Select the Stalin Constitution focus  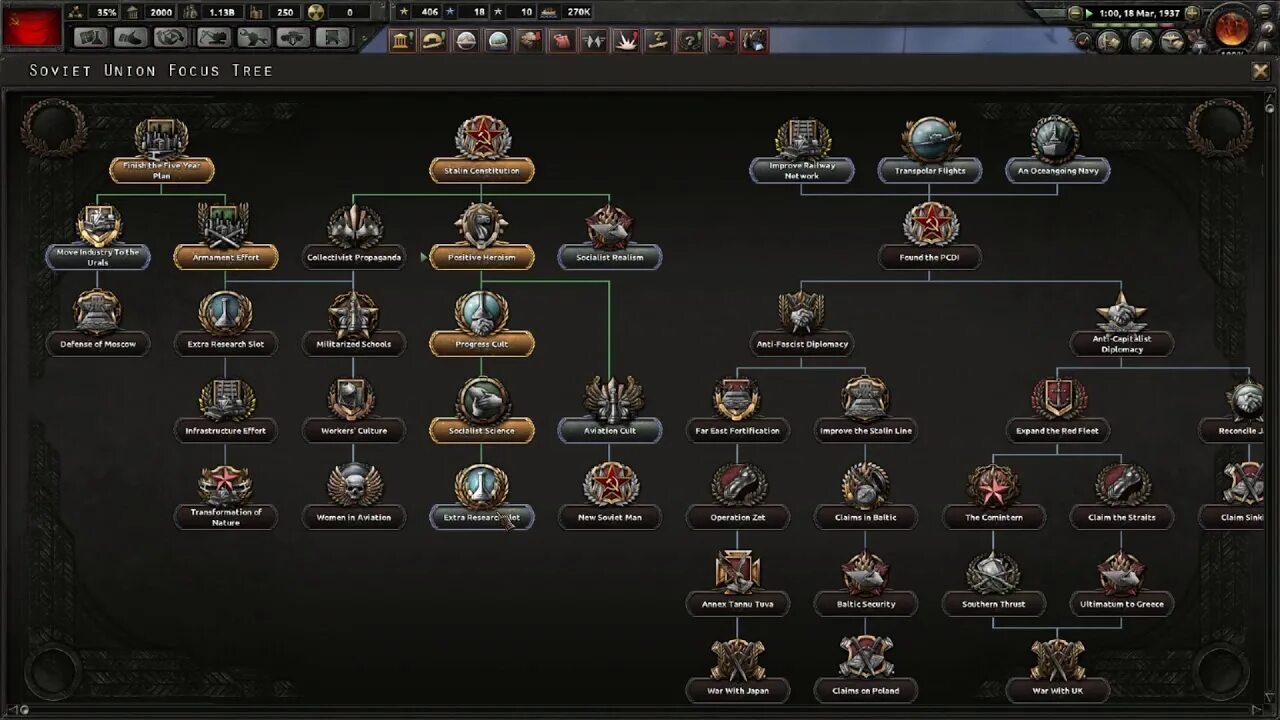click(482, 151)
